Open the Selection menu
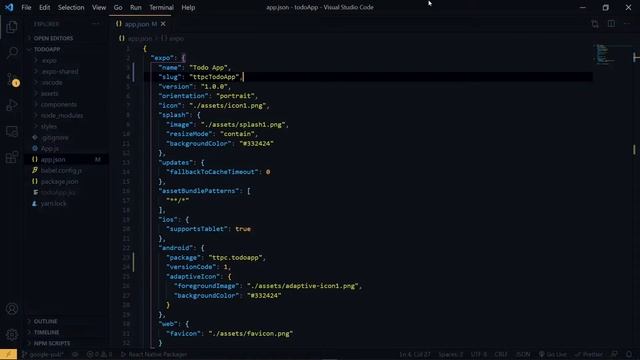Screen dimensions: 640x360 coord(71,7)
